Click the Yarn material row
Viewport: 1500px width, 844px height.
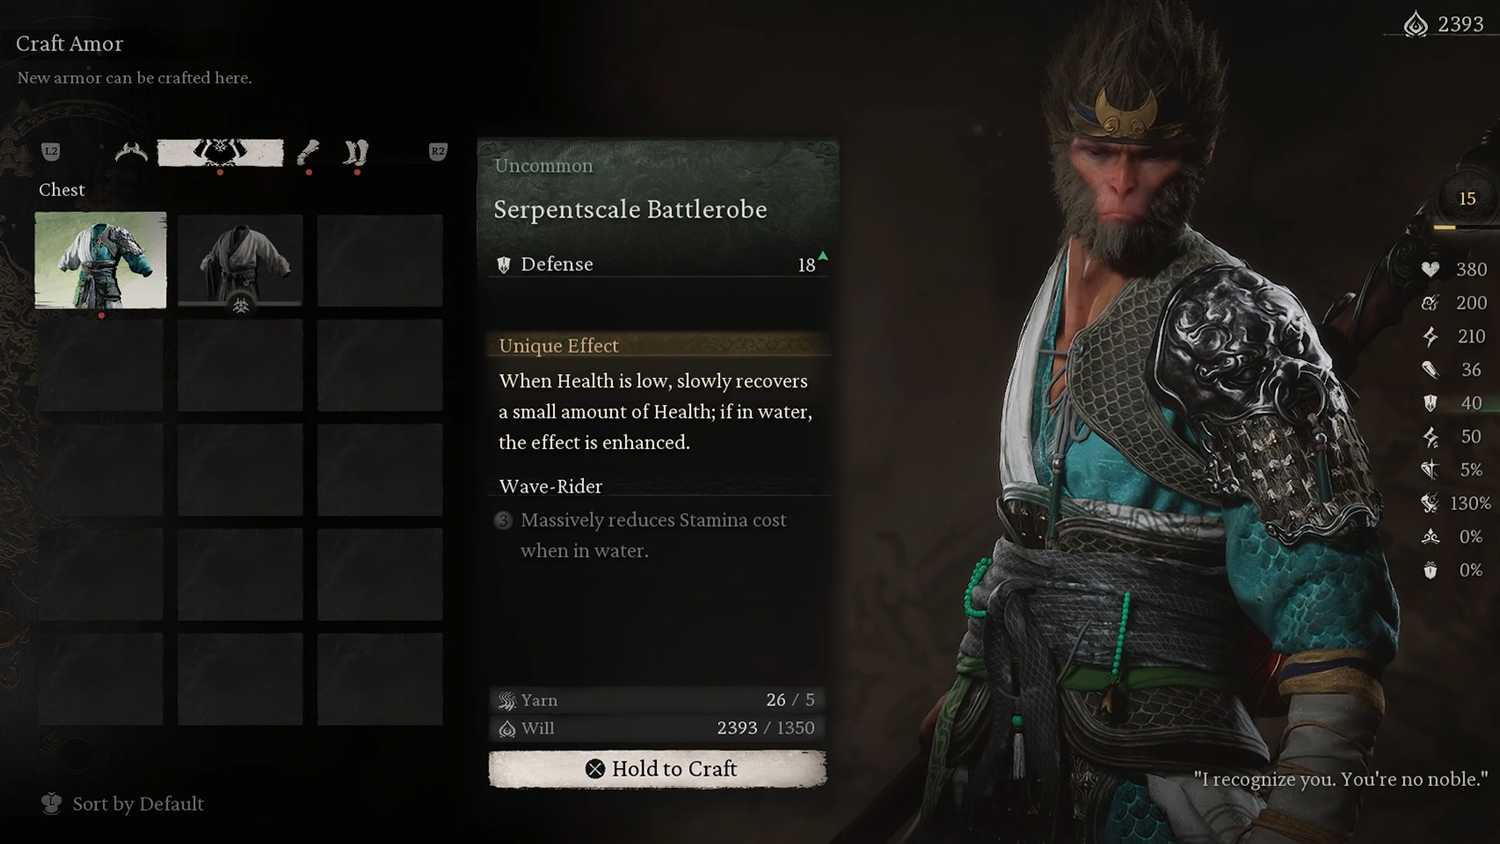point(658,700)
